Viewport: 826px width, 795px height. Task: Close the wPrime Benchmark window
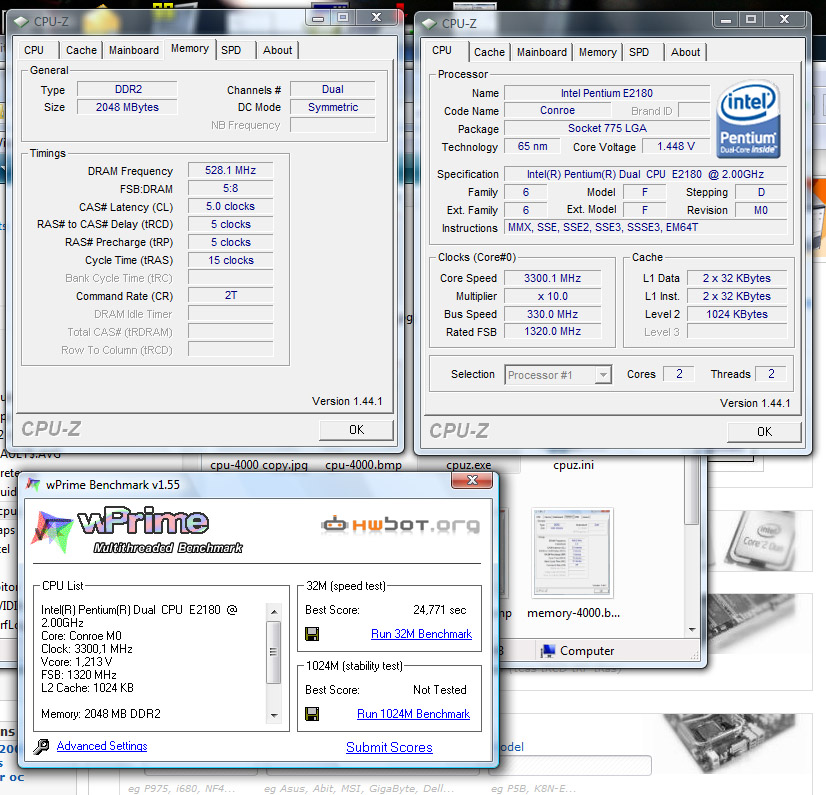(x=472, y=480)
